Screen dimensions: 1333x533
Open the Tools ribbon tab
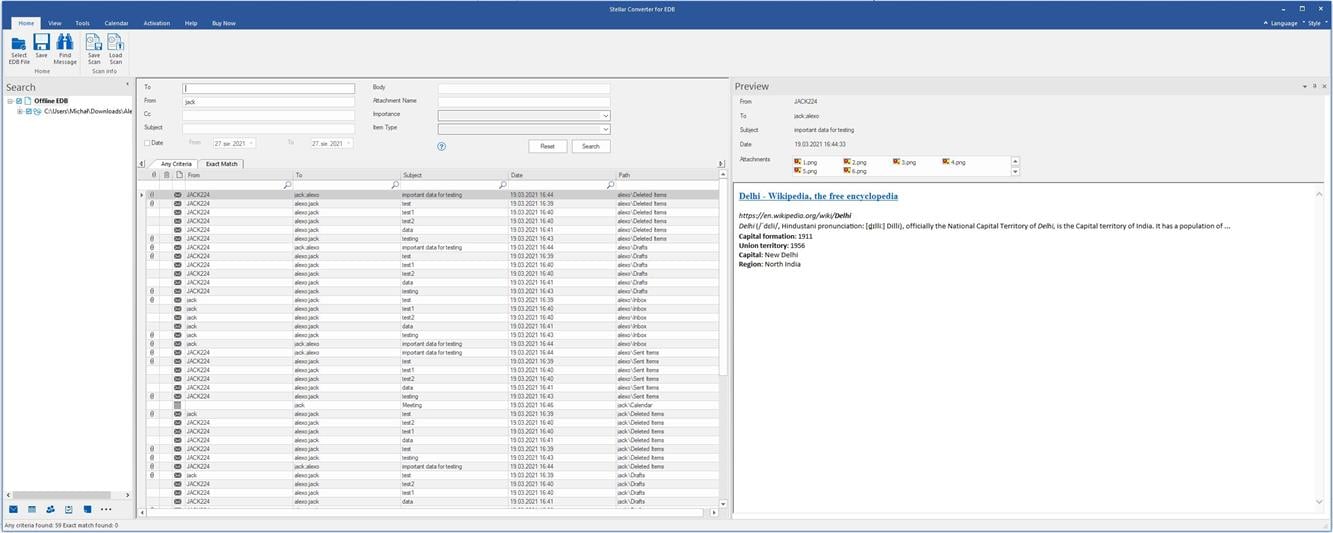tap(82, 22)
